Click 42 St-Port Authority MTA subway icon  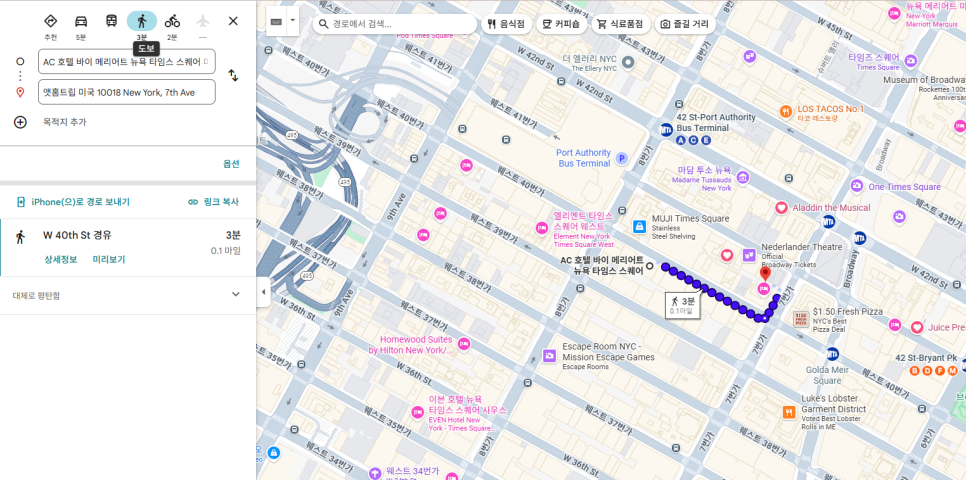click(x=666, y=129)
